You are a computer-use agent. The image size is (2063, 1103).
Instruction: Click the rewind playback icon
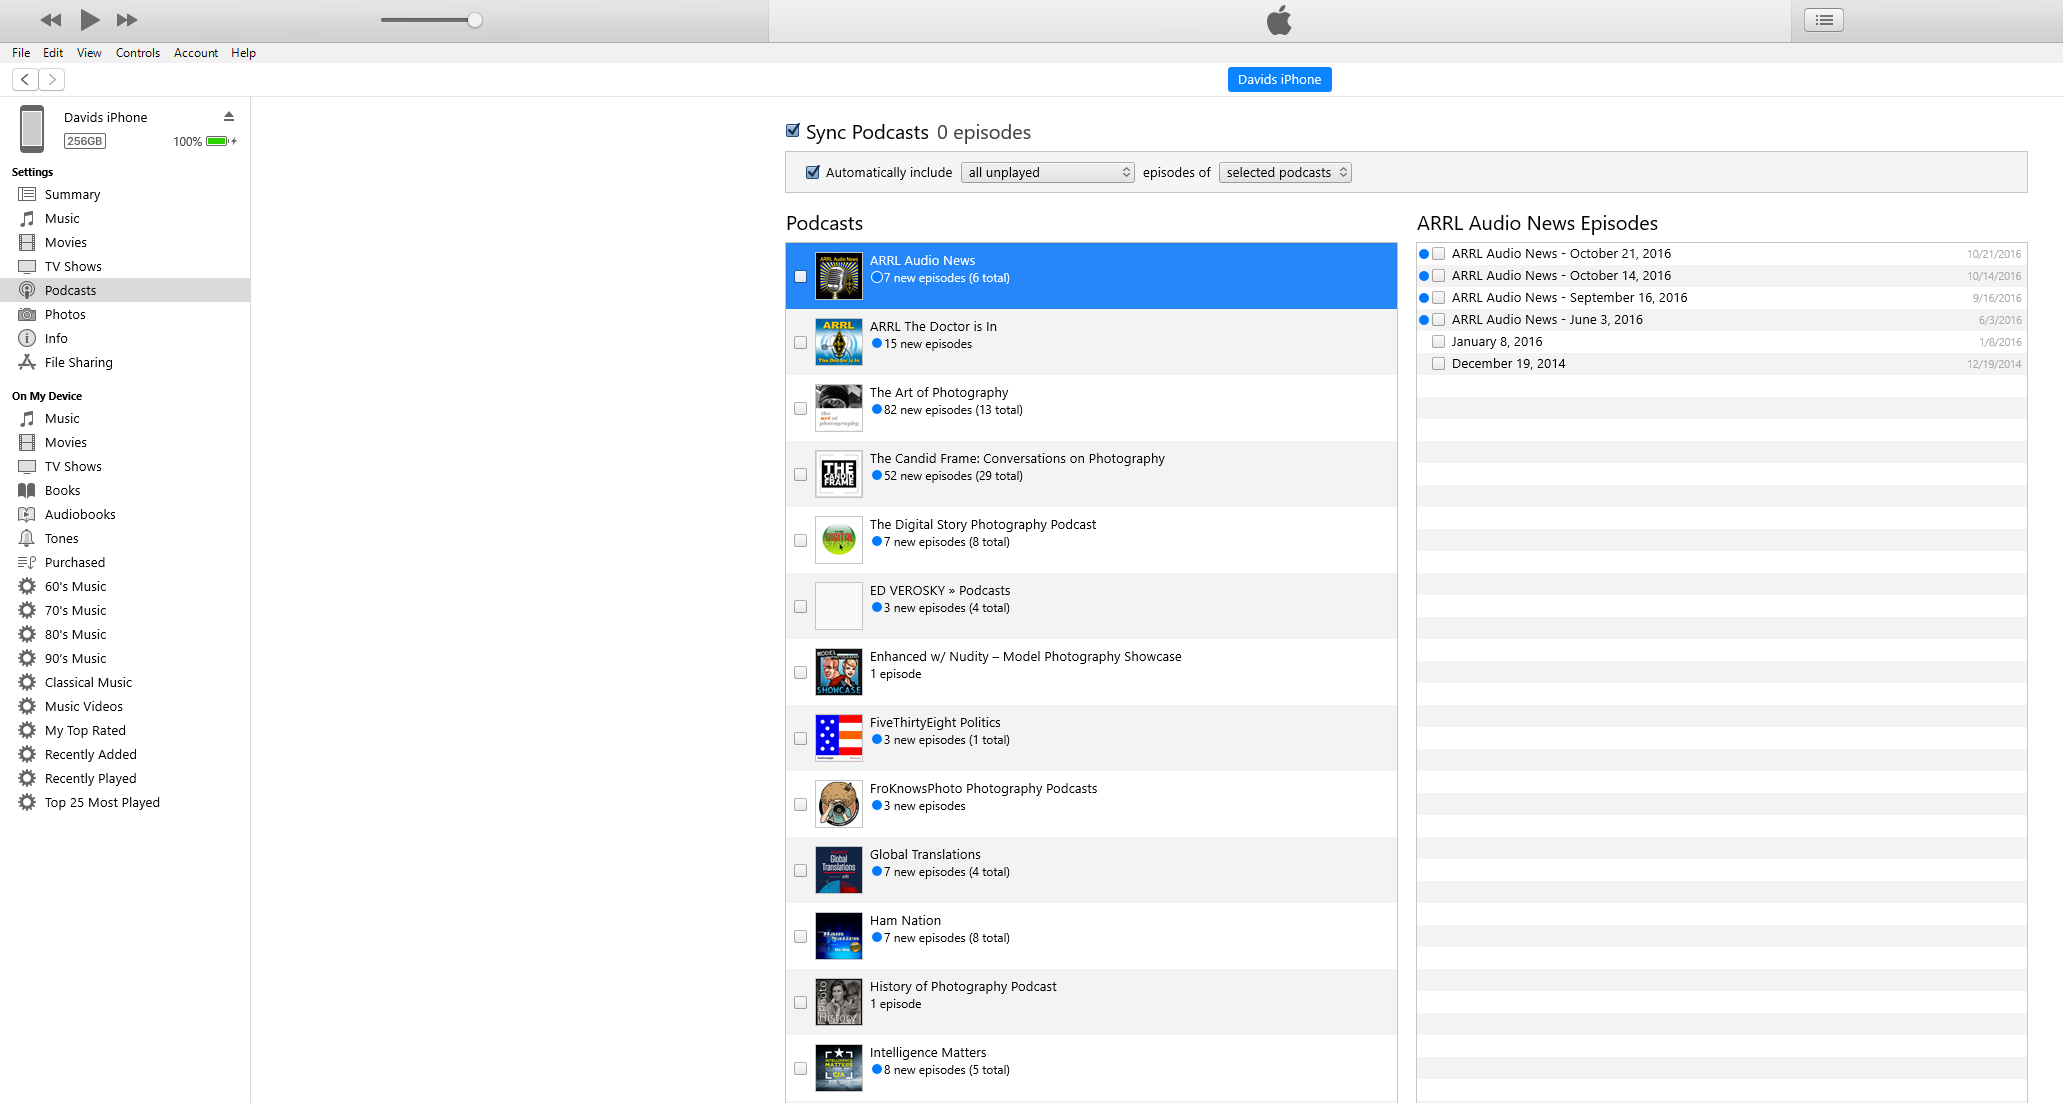point(50,20)
